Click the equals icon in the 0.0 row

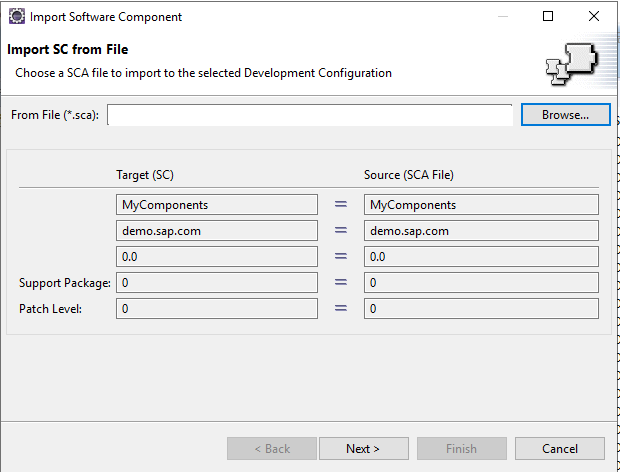[341, 257]
